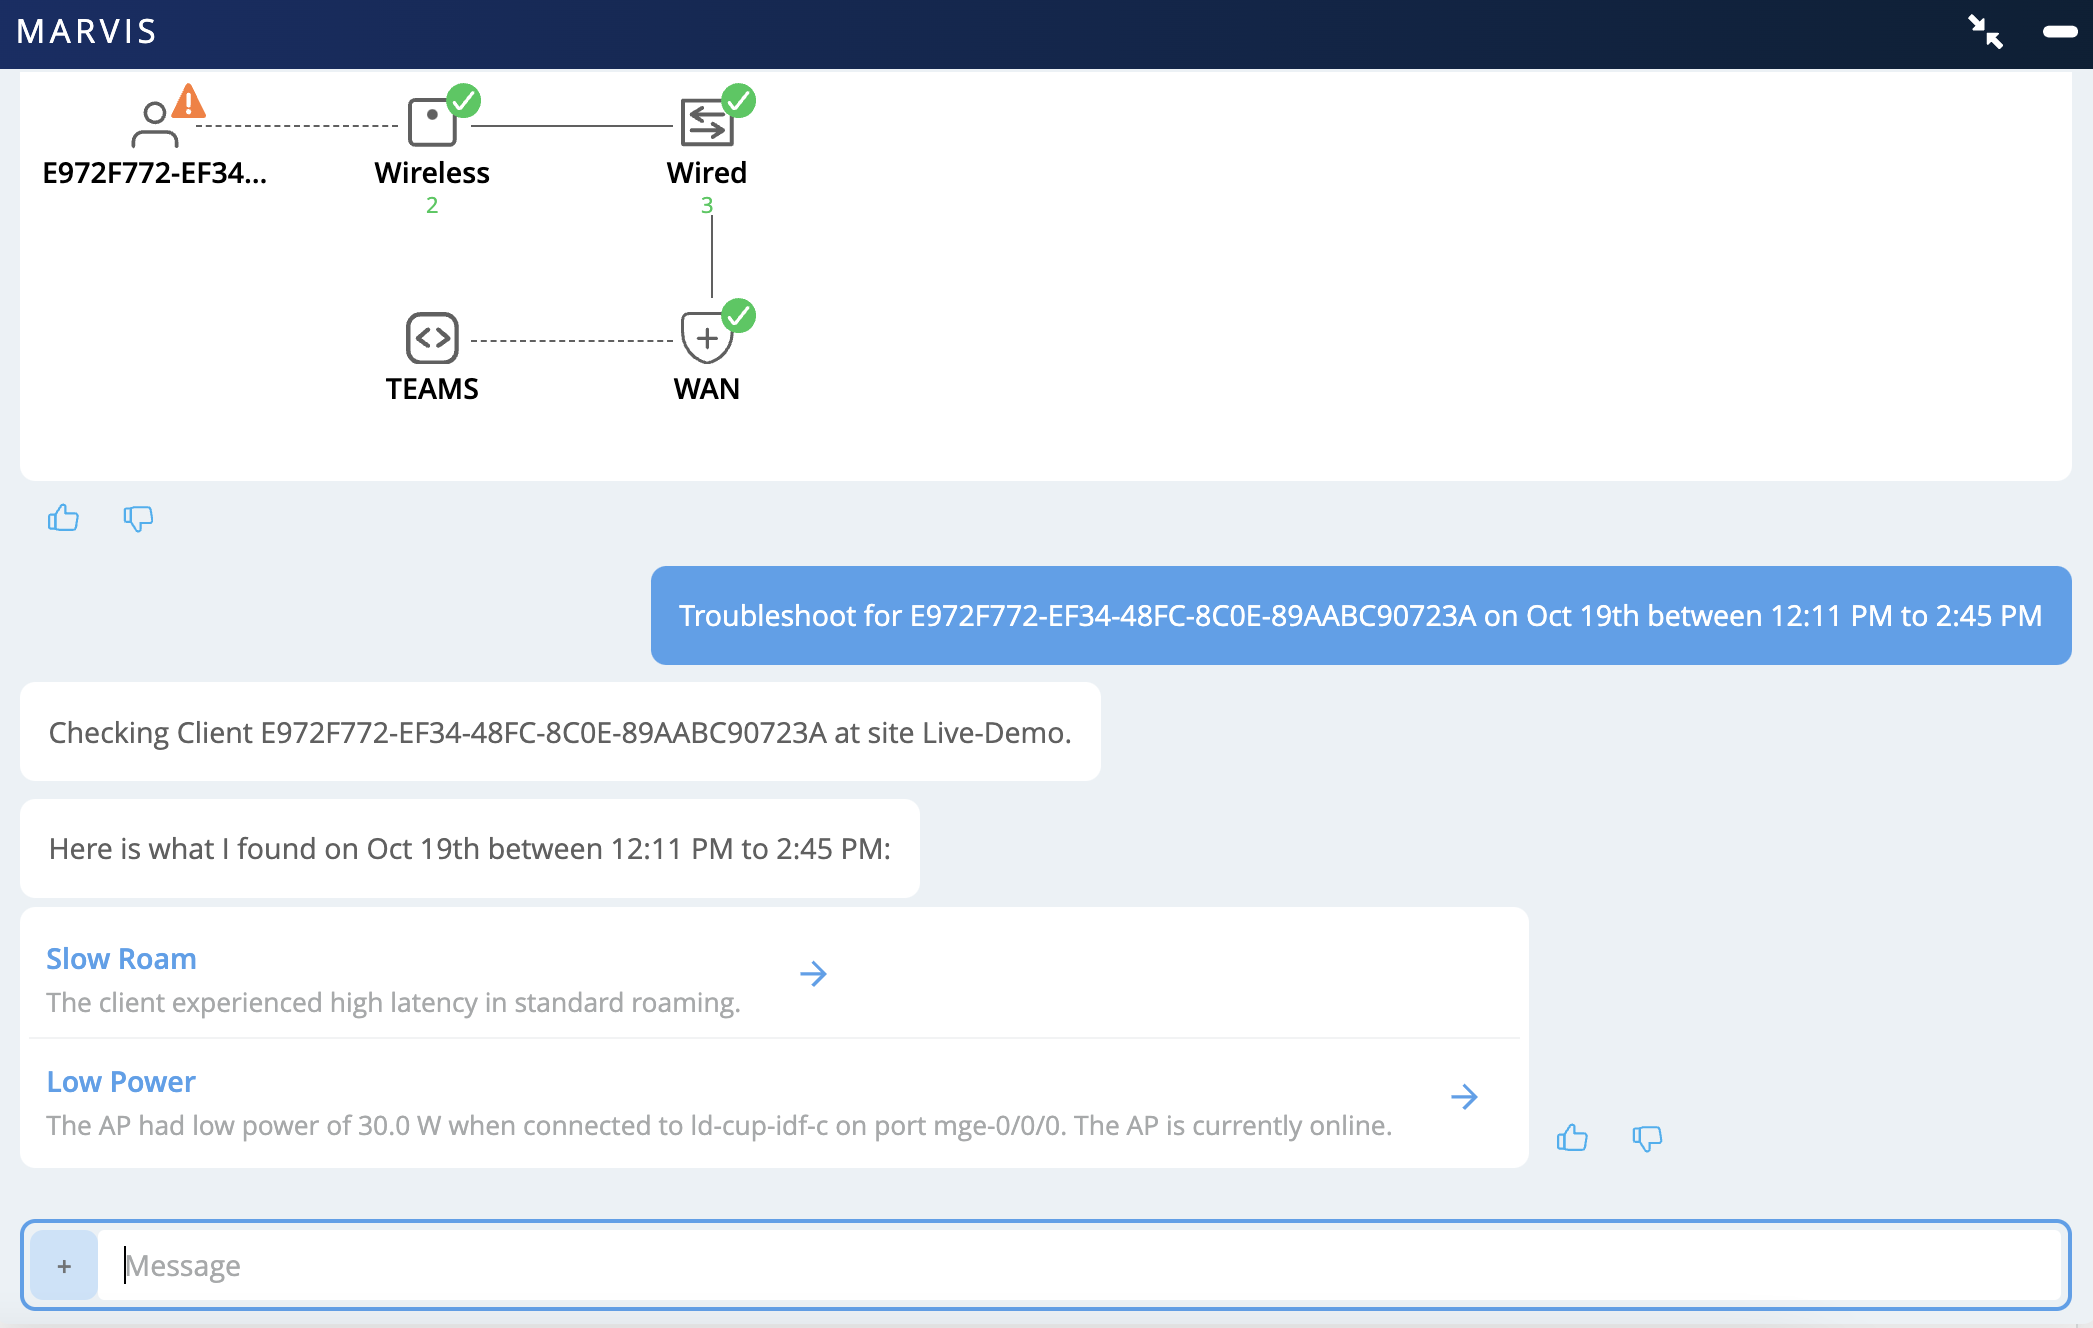Click the TEAMS application icon
This screenshot has height=1328, width=2093.
(x=432, y=338)
